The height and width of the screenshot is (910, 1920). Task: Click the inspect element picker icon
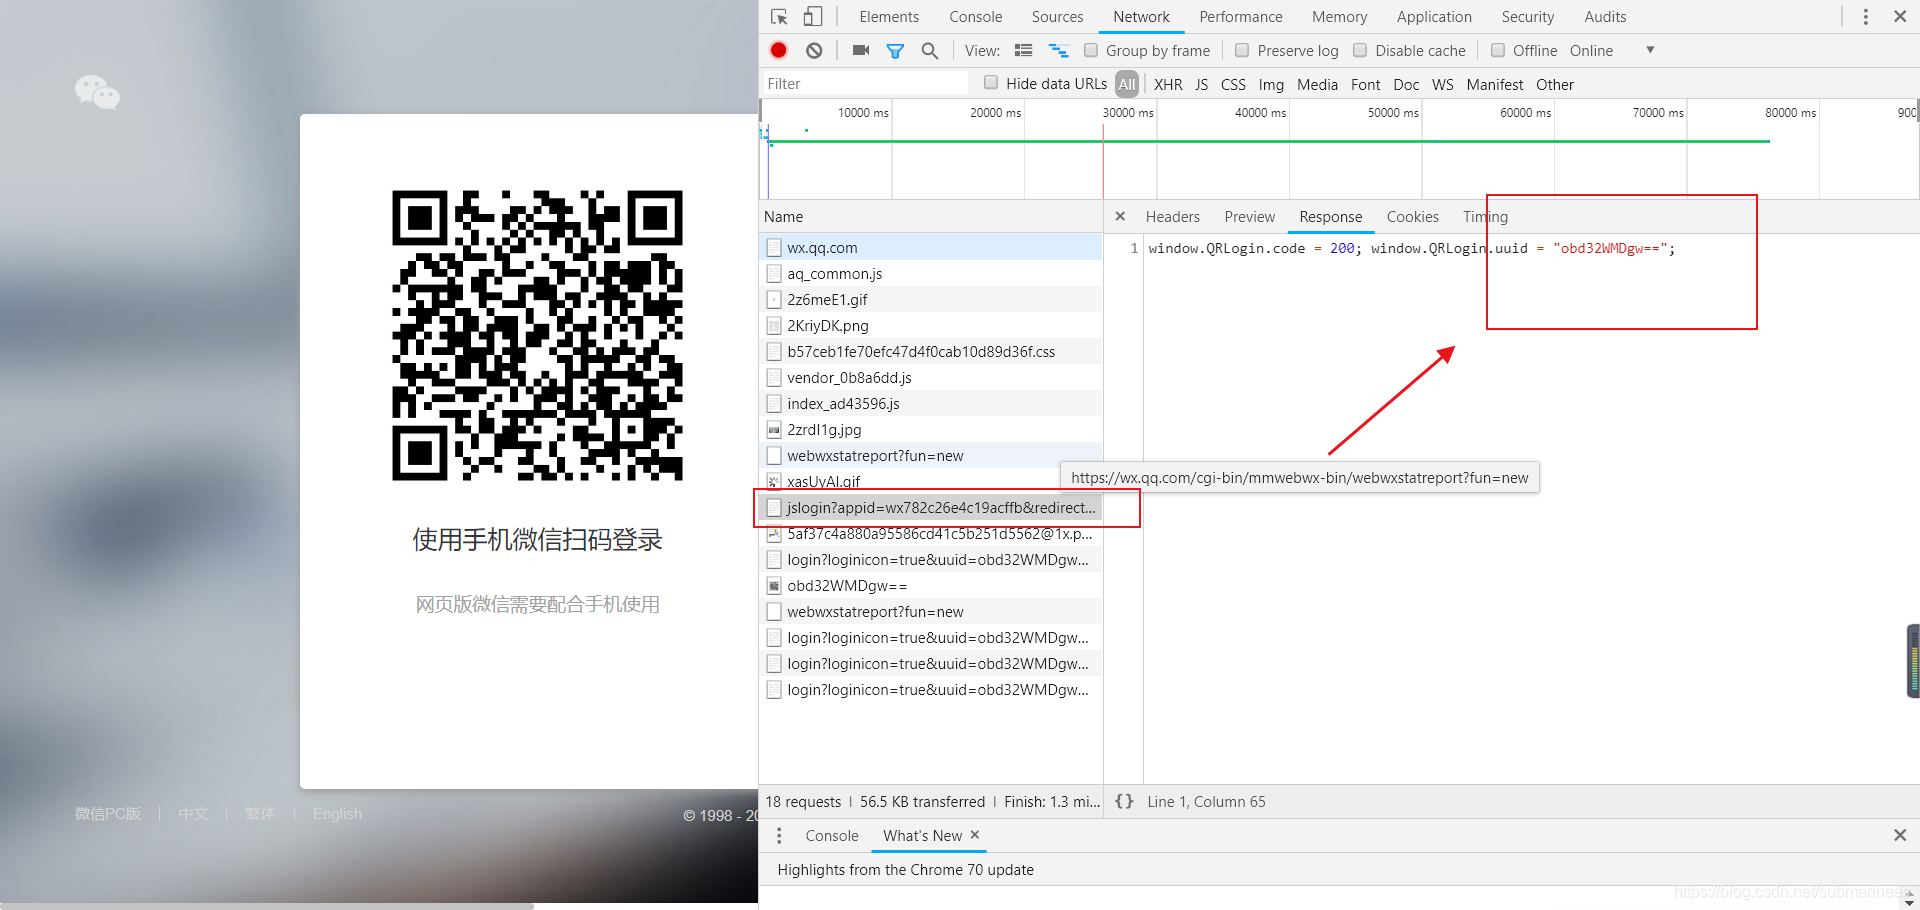(x=779, y=17)
